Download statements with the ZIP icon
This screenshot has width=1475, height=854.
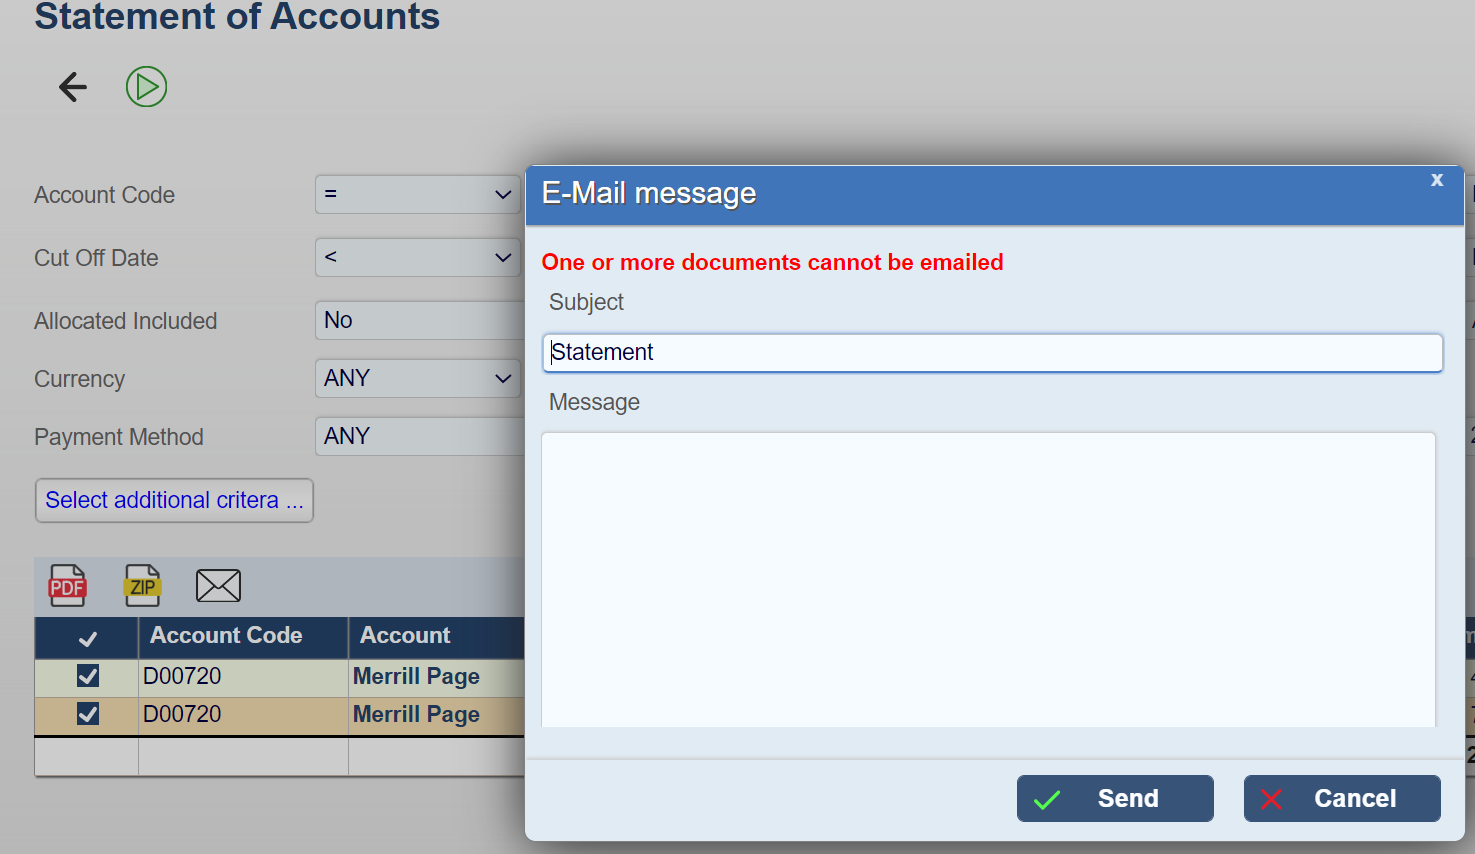[142, 586]
